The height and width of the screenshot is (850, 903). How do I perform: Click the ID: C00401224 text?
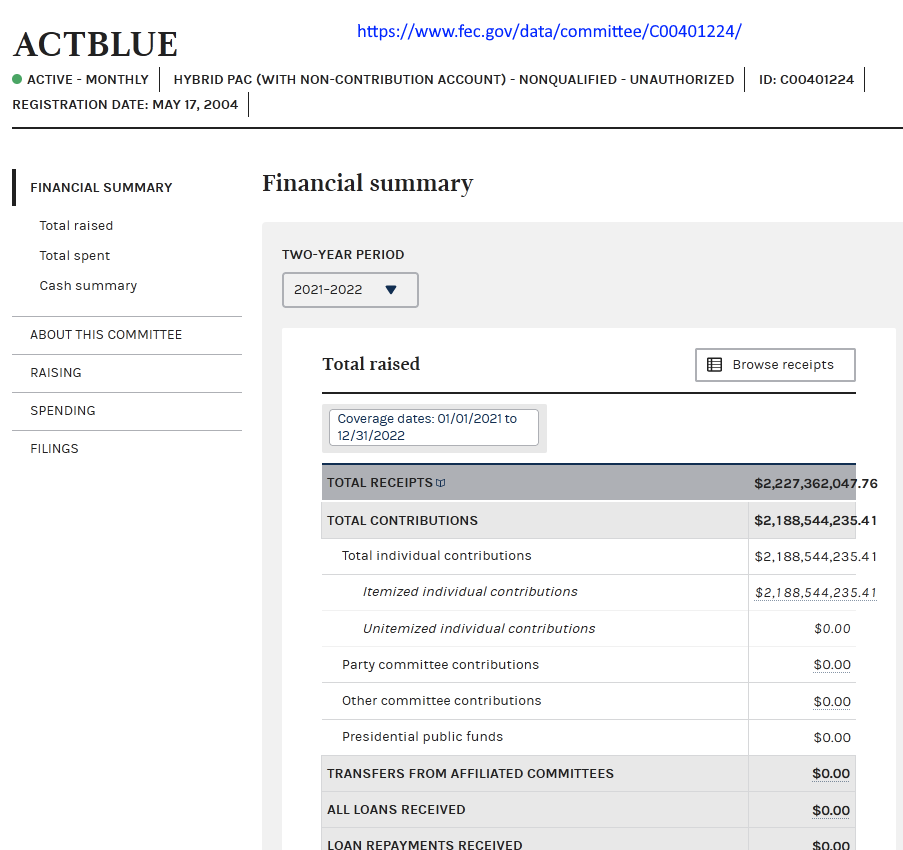(x=806, y=79)
